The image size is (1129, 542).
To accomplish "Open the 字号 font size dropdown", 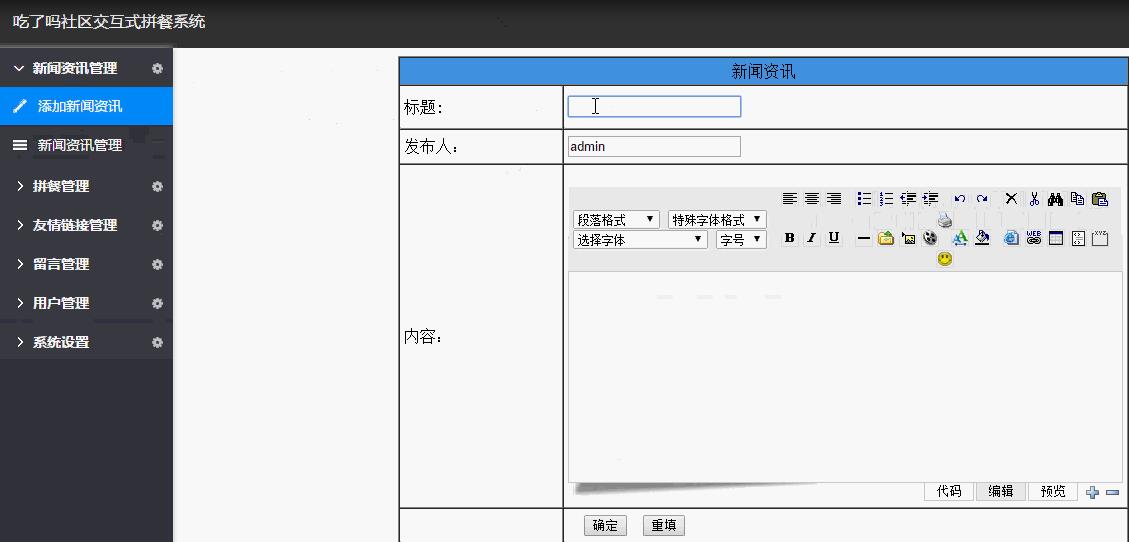I will [x=741, y=239].
